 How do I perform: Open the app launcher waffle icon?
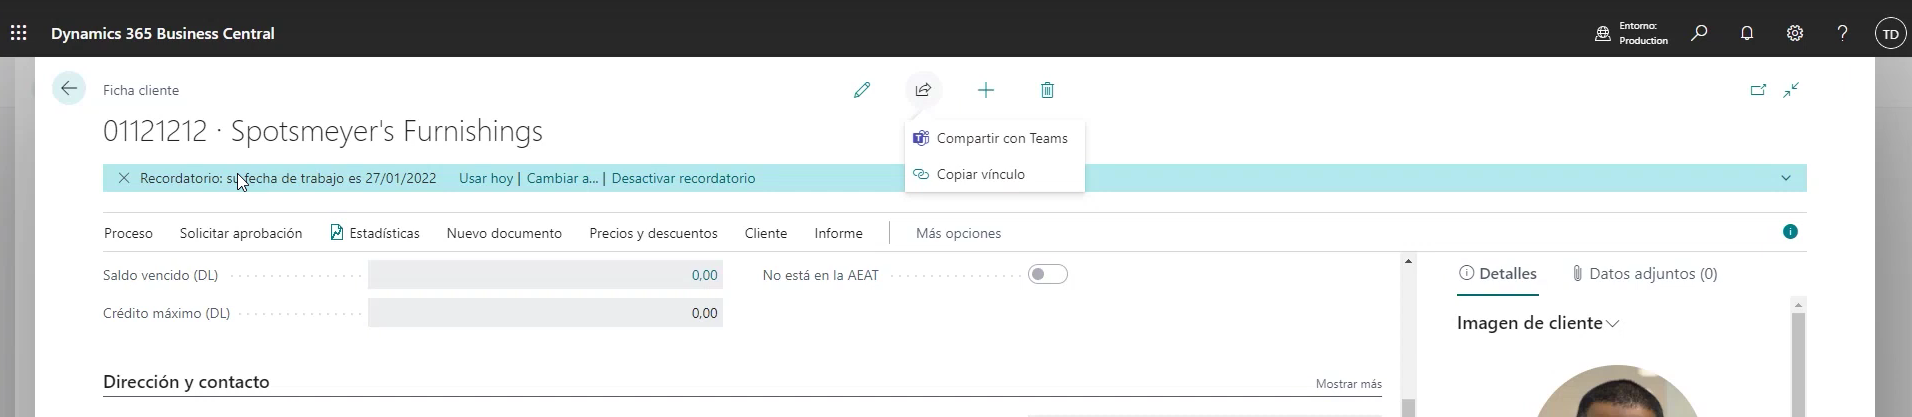point(19,33)
